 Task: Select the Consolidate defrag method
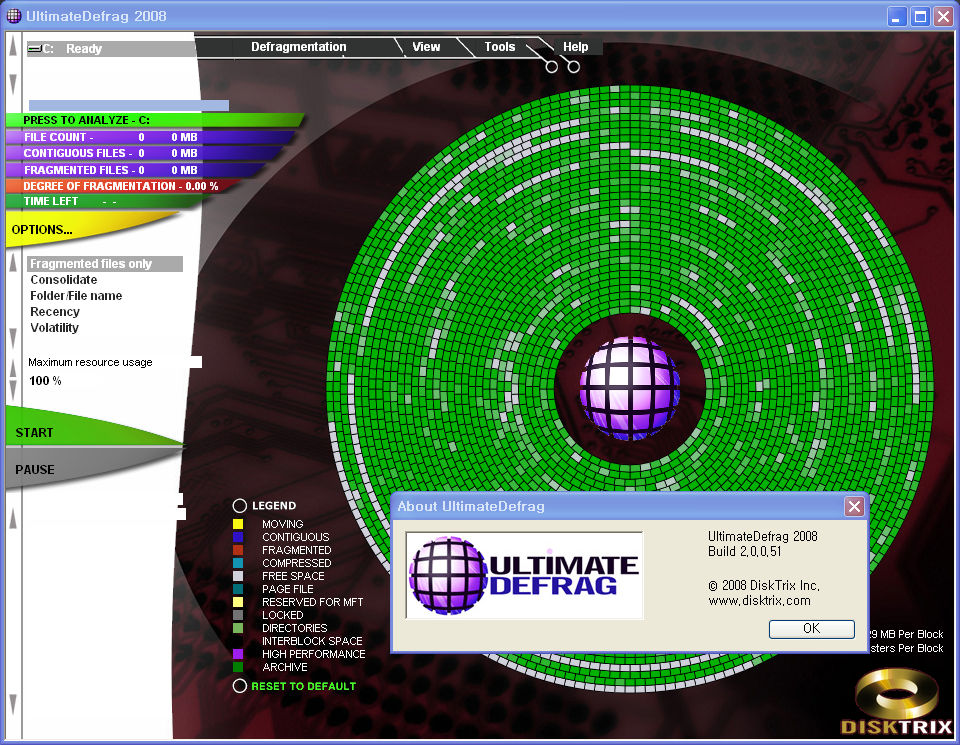[64, 280]
